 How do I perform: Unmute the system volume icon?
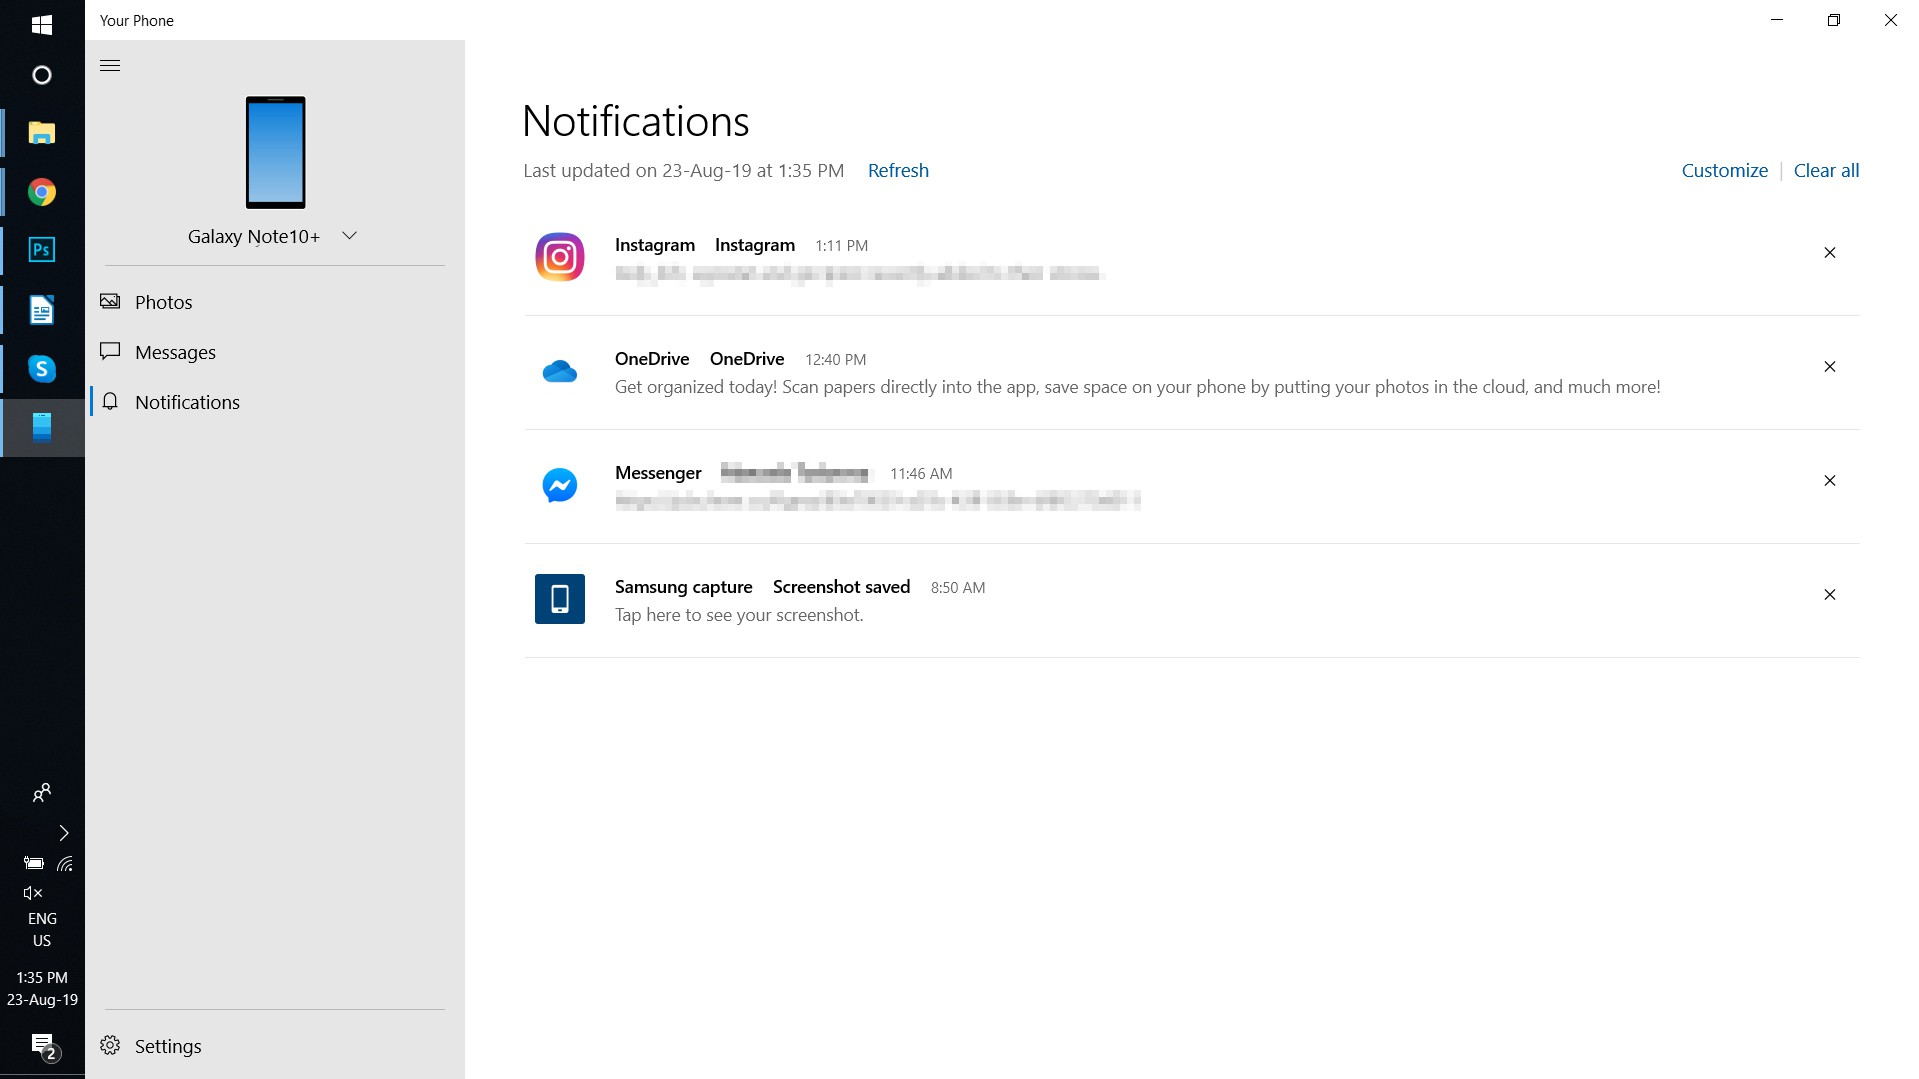pos(33,893)
